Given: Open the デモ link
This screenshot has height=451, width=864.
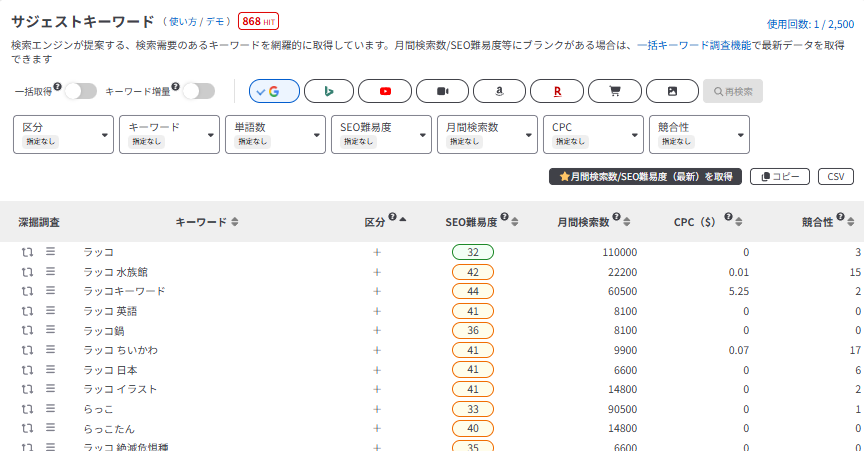Looking at the screenshot, I should click(215, 22).
